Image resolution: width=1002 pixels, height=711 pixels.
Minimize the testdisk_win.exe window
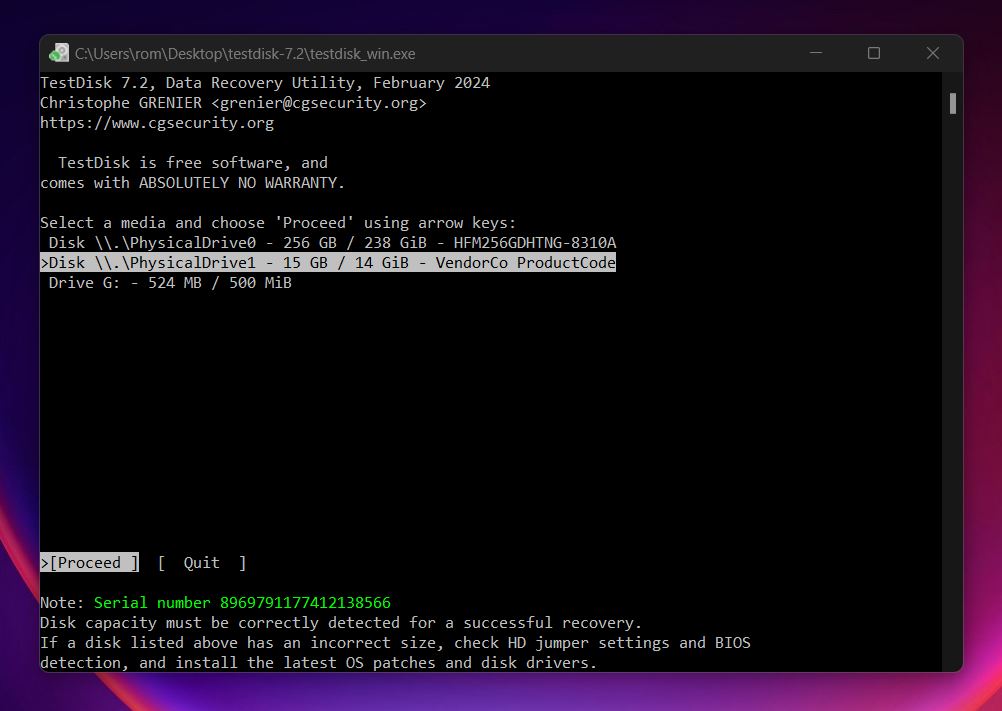(816, 53)
